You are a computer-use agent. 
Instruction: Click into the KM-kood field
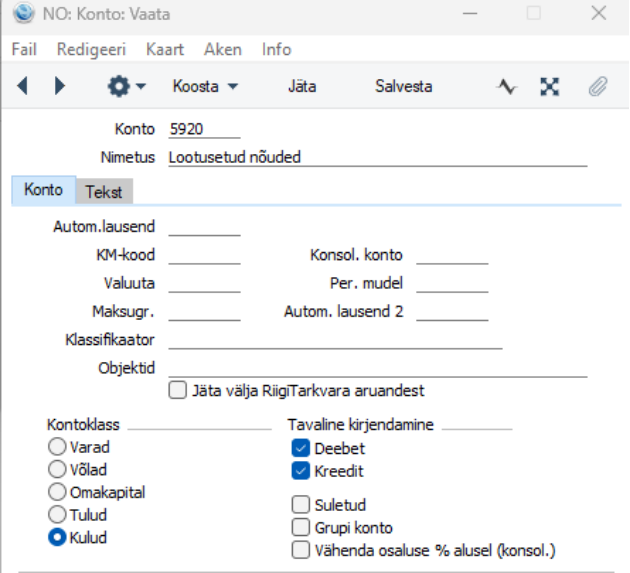(x=205, y=255)
